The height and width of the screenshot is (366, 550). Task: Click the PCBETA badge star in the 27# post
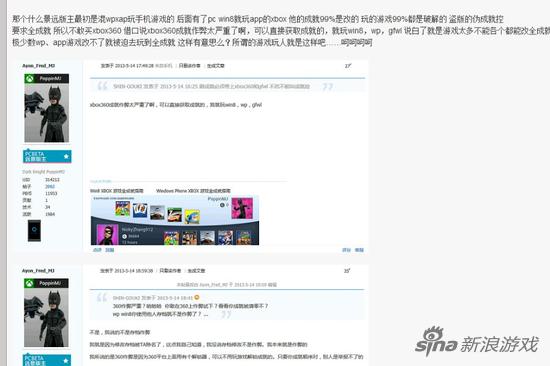66,156
